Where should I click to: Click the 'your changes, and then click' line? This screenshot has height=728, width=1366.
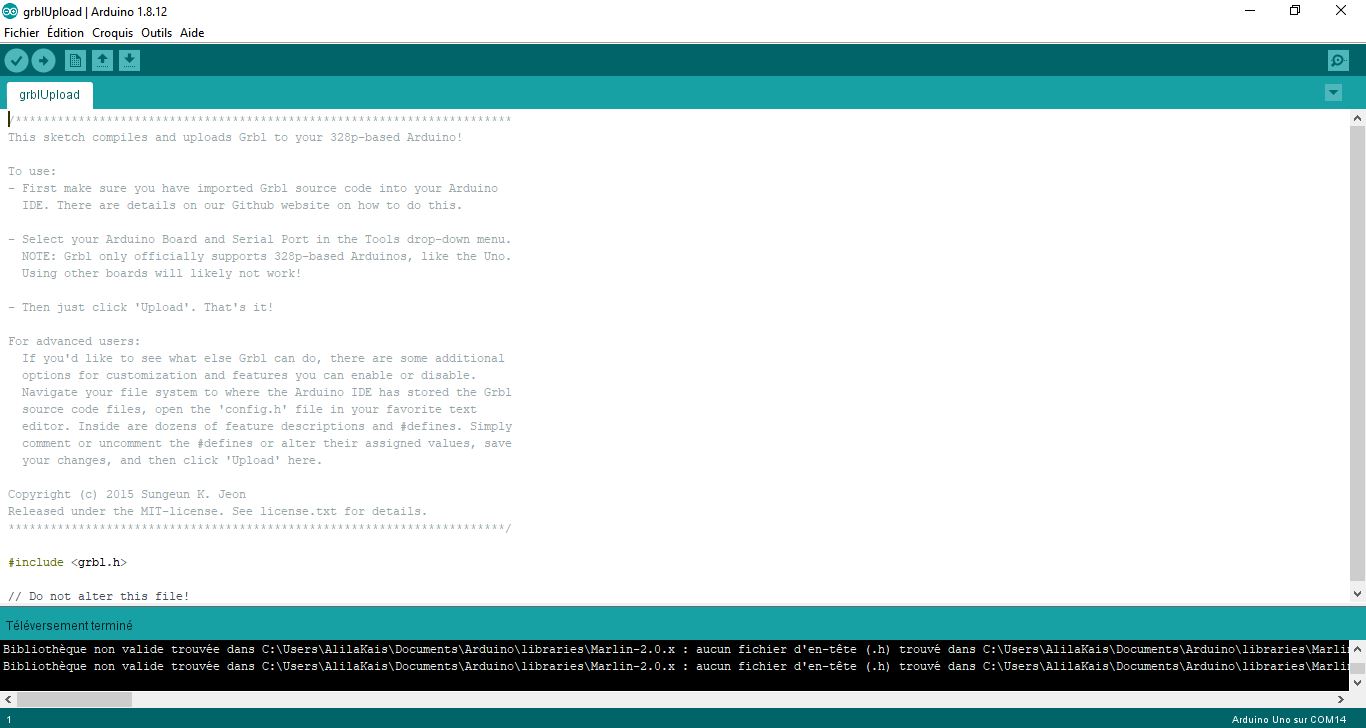pos(172,460)
